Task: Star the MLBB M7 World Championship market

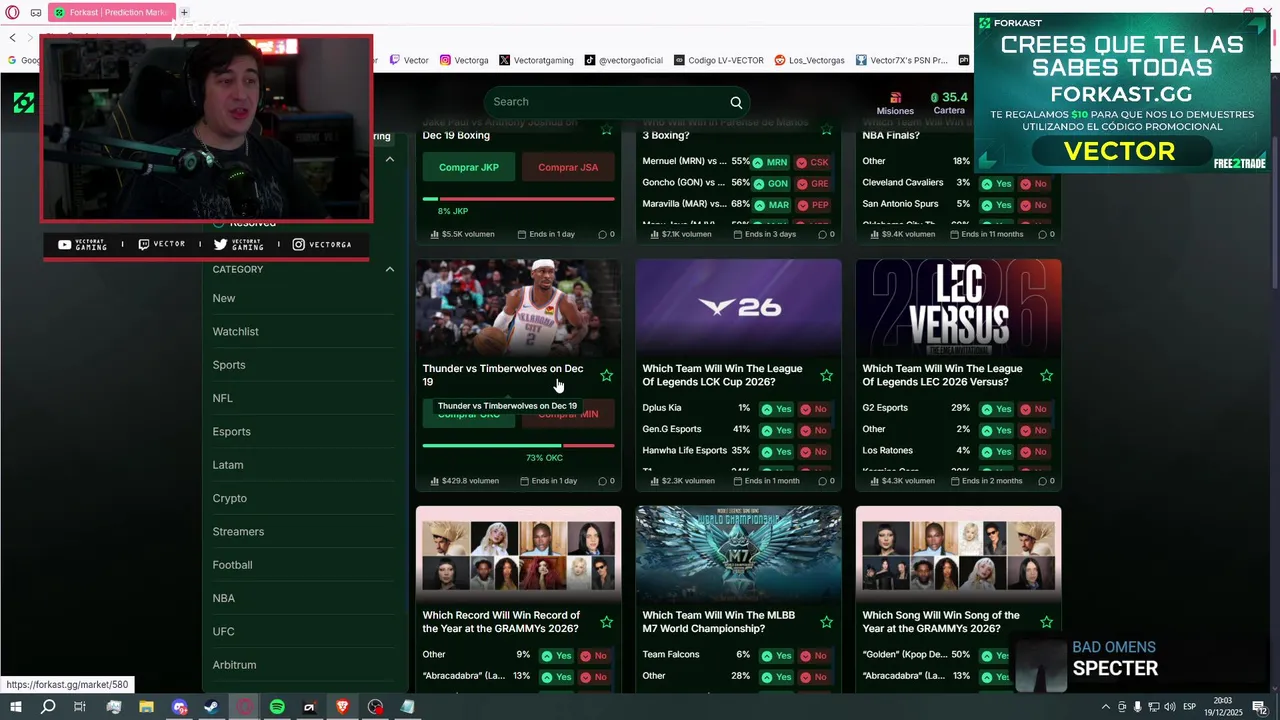Action: click(827, 622)
